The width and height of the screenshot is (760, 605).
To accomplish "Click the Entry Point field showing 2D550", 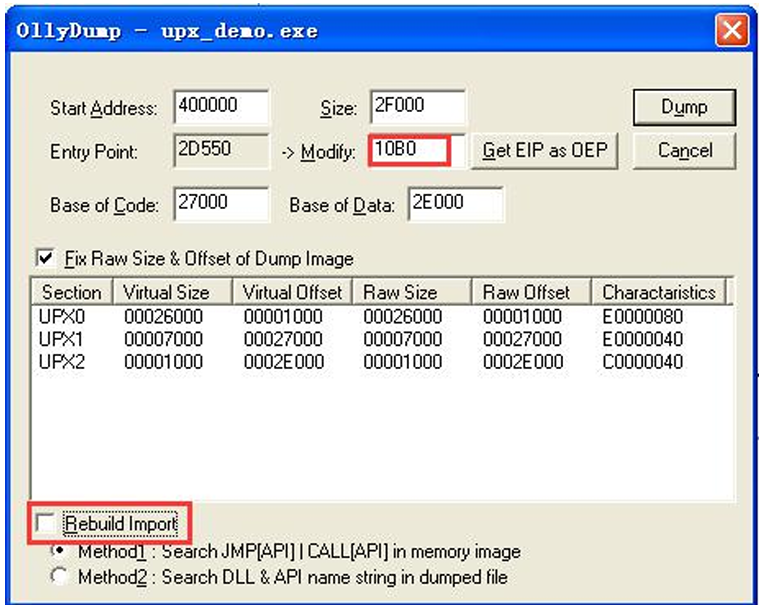I will 221,151.
